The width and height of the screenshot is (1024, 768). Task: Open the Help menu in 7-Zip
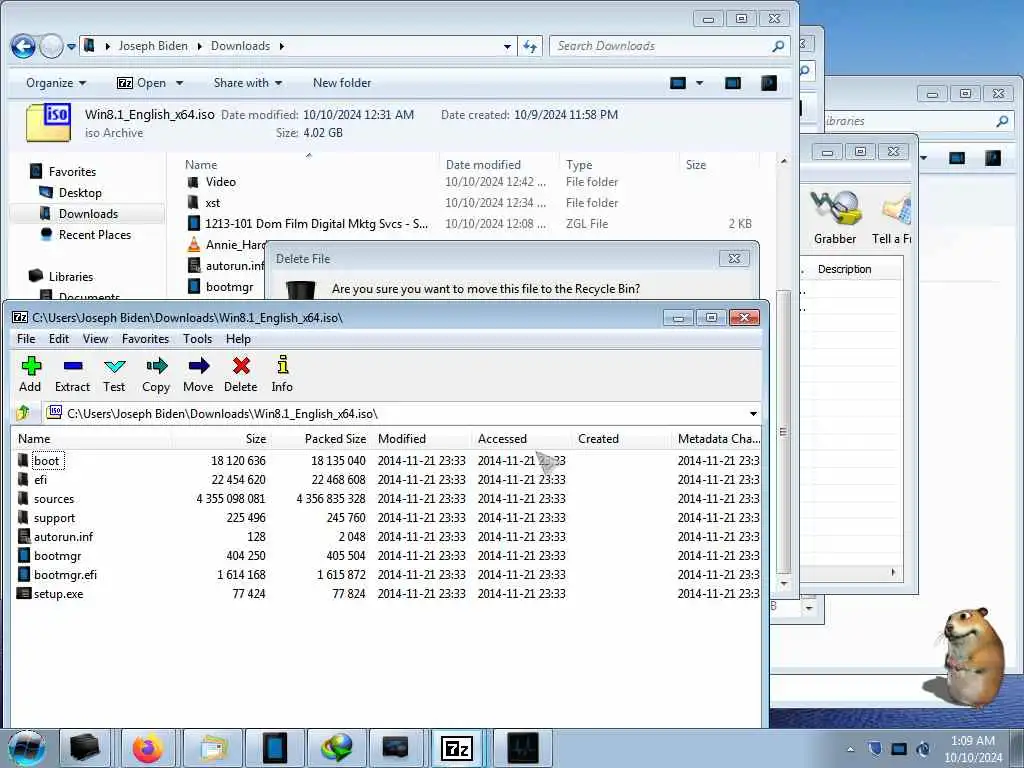point(238,338)
